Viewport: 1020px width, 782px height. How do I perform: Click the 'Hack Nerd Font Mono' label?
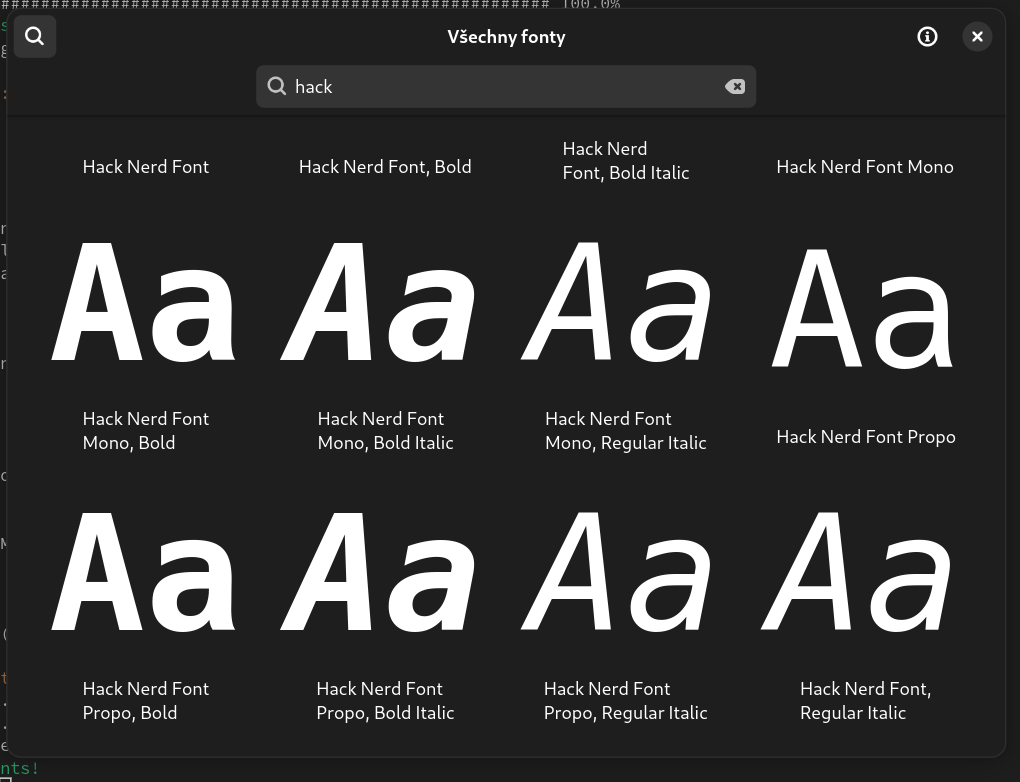click(x=865, y=167)
